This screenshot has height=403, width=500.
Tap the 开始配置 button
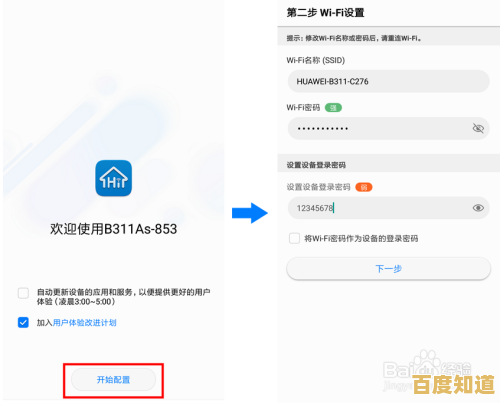point(113,379)
